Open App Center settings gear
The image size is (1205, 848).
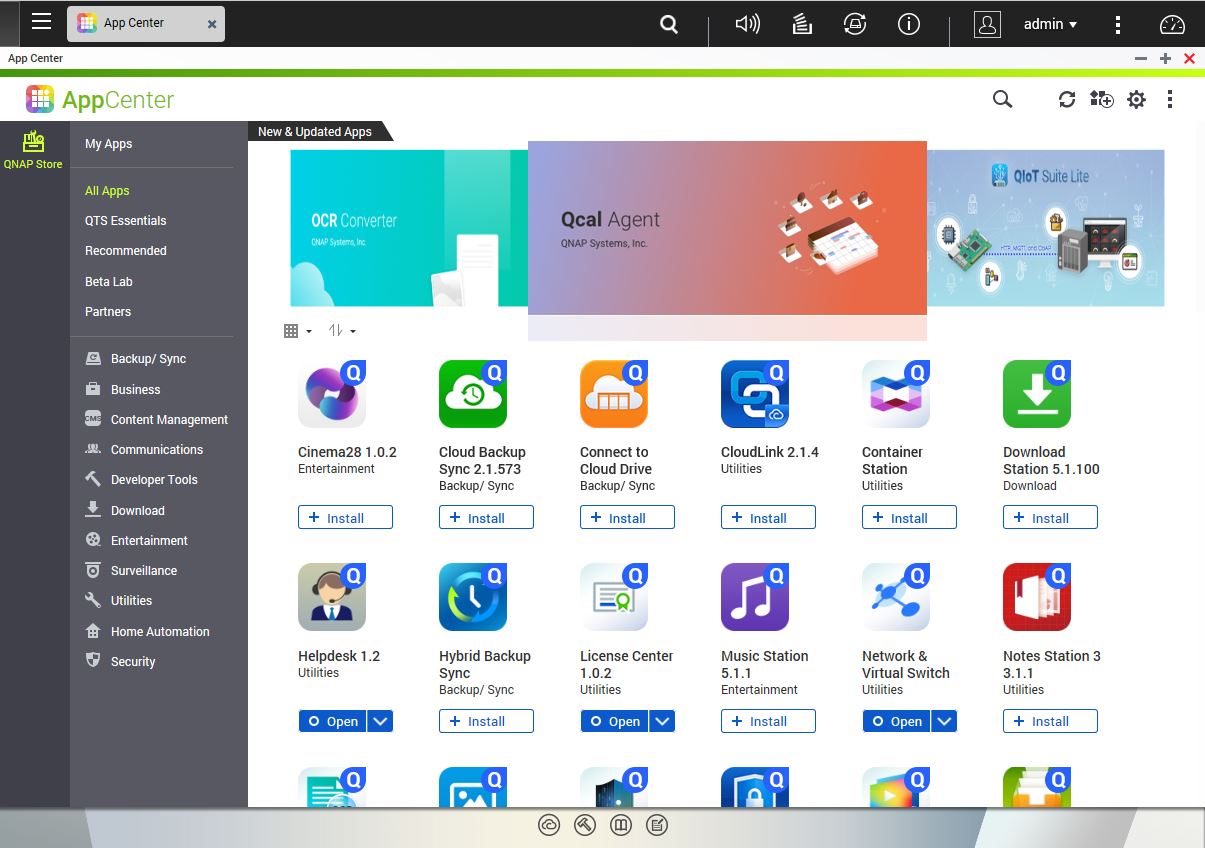click(1136, 99)
